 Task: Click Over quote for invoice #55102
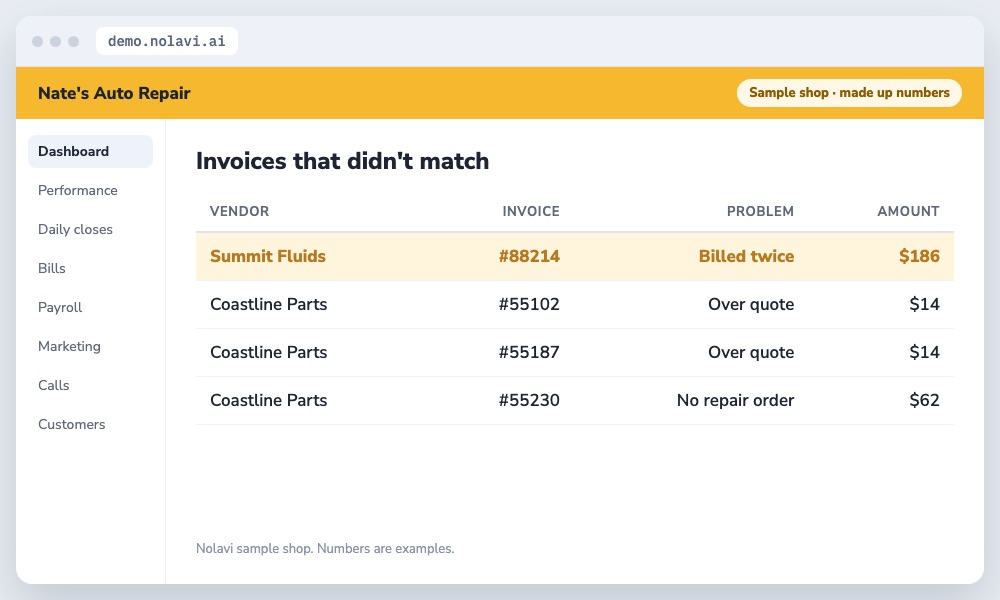[x=751, y=304]
